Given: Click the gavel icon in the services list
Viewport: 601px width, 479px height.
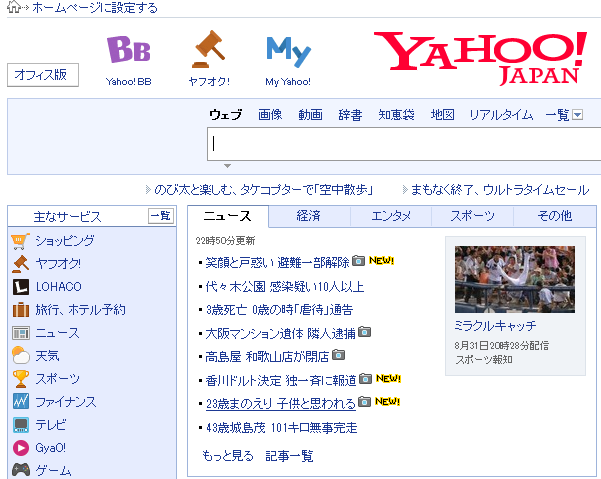Looking at the screenshot, I should pyautogui.click(x=20, y=264).
